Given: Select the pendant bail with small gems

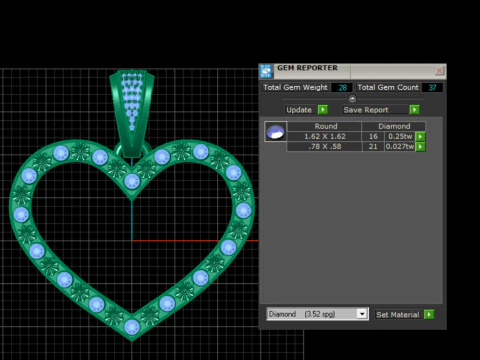Looking at the screenshot, I should click(132, 113).
